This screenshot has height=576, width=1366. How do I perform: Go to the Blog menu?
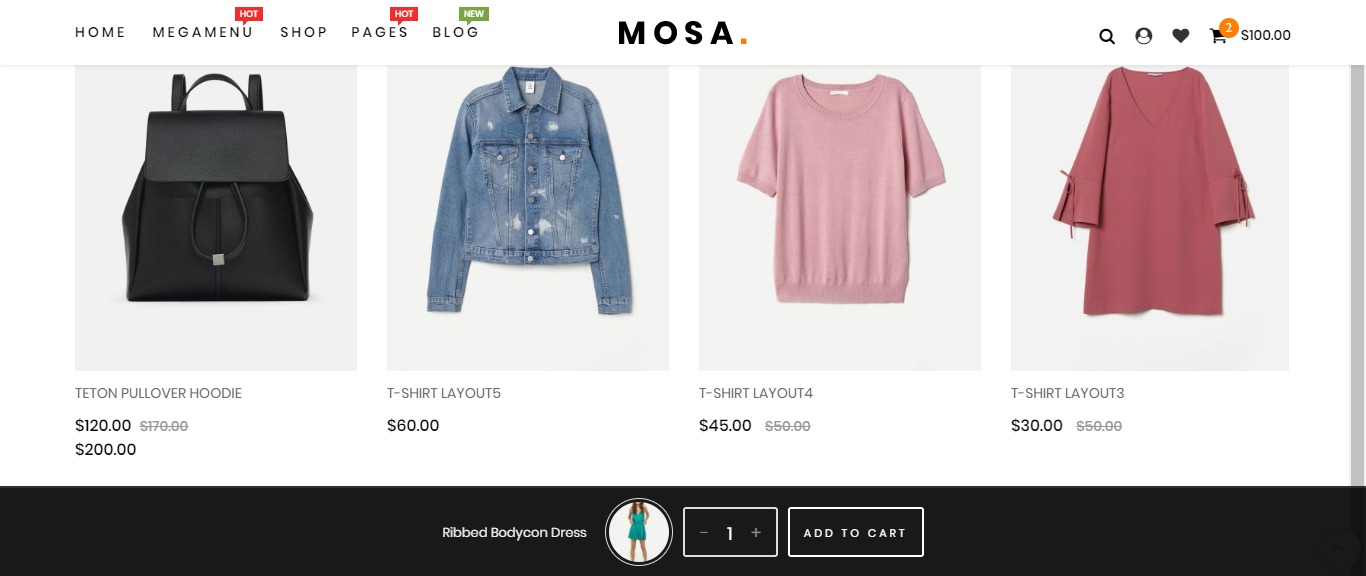[456, 32]
